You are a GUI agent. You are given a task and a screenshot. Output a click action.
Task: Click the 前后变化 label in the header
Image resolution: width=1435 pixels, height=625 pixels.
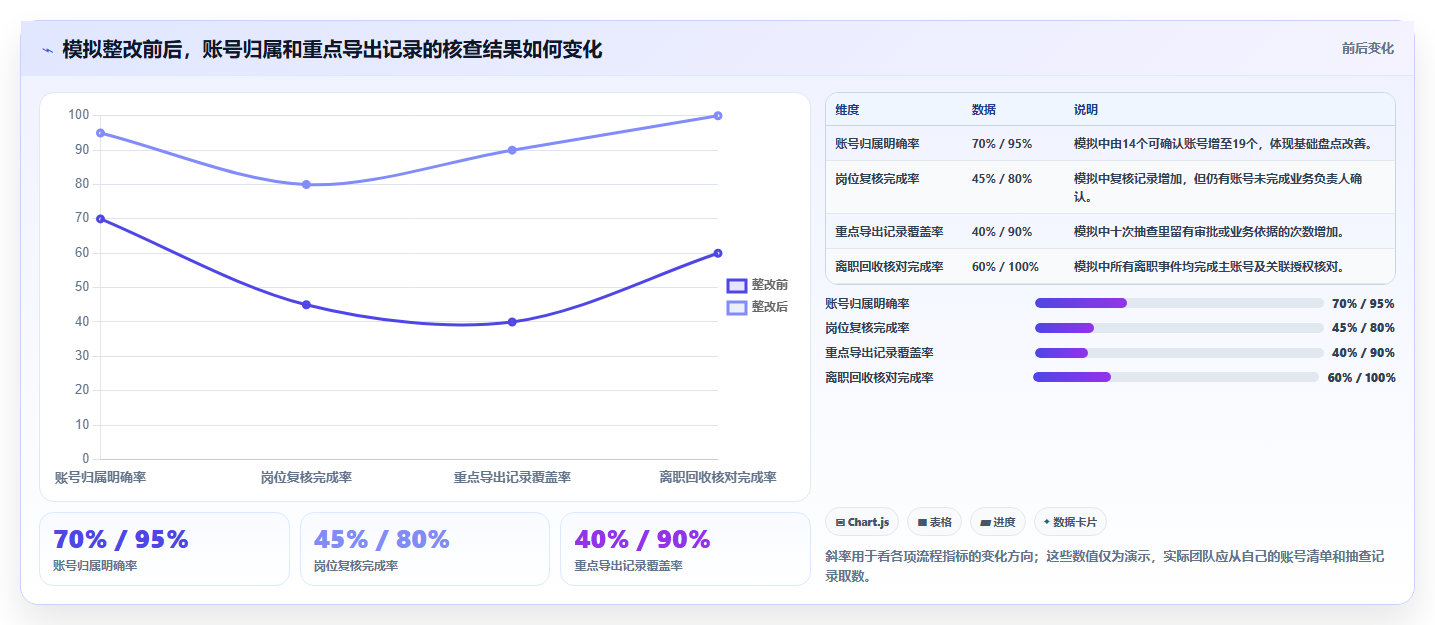pos(1367,49)
